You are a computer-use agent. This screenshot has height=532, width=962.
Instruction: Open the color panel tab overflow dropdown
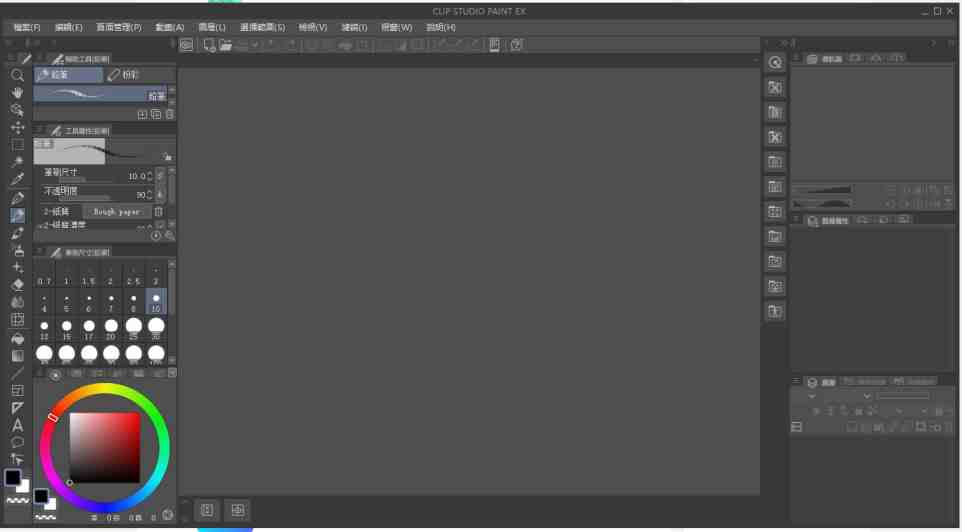click(172, 372)
